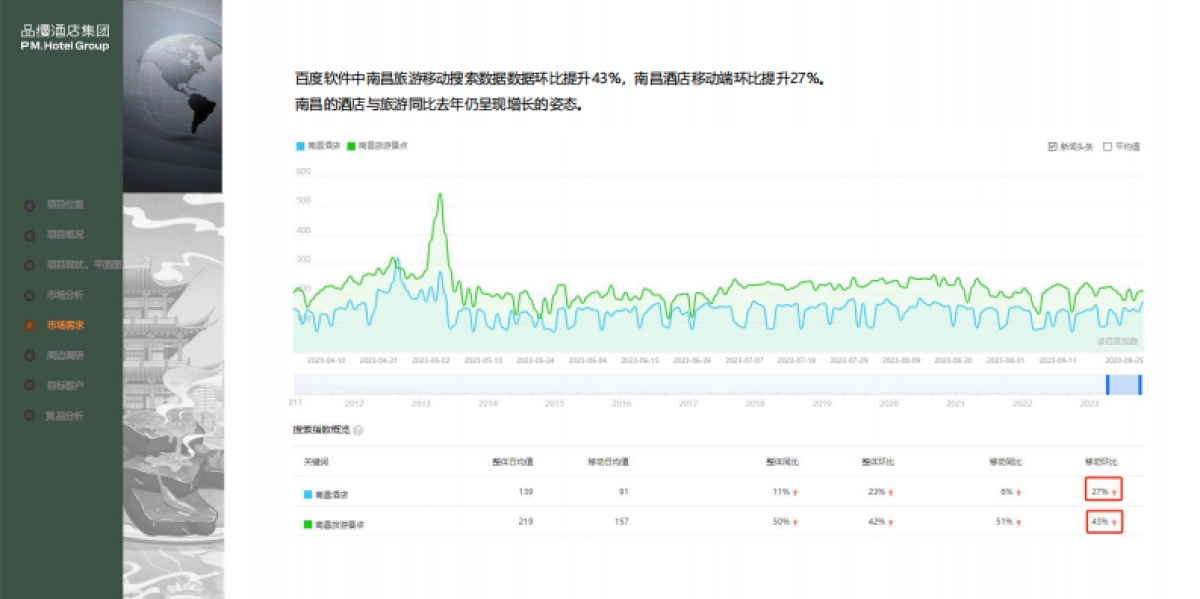
Task: Click the P.M. Hotel Group logo
Action: pos(65,38)
